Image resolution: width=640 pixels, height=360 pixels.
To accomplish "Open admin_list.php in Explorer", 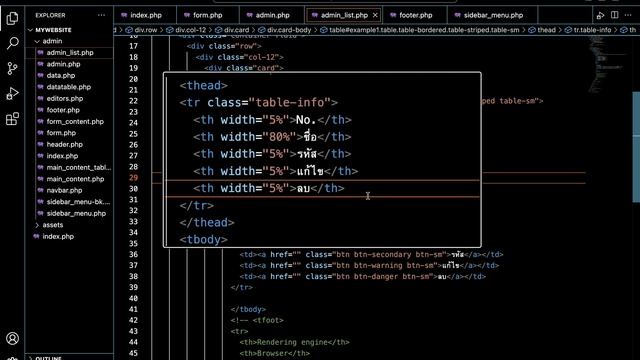I will 69,53.
